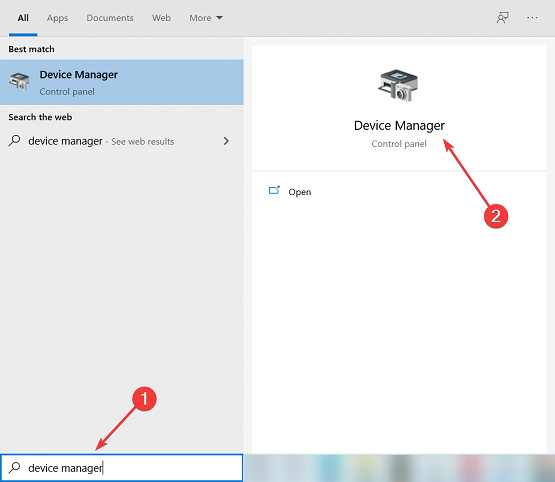This screenshot has height=482, width=555.
Task: Click the Control panel subtitle in preview
Action: 399,144
